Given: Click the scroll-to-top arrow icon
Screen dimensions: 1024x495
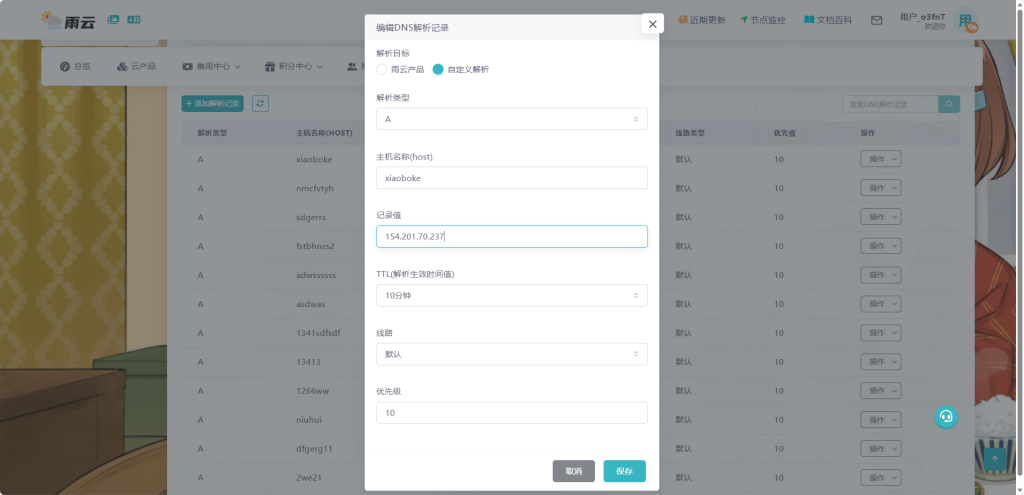Looking at the screenshot, I should [994, 459].
